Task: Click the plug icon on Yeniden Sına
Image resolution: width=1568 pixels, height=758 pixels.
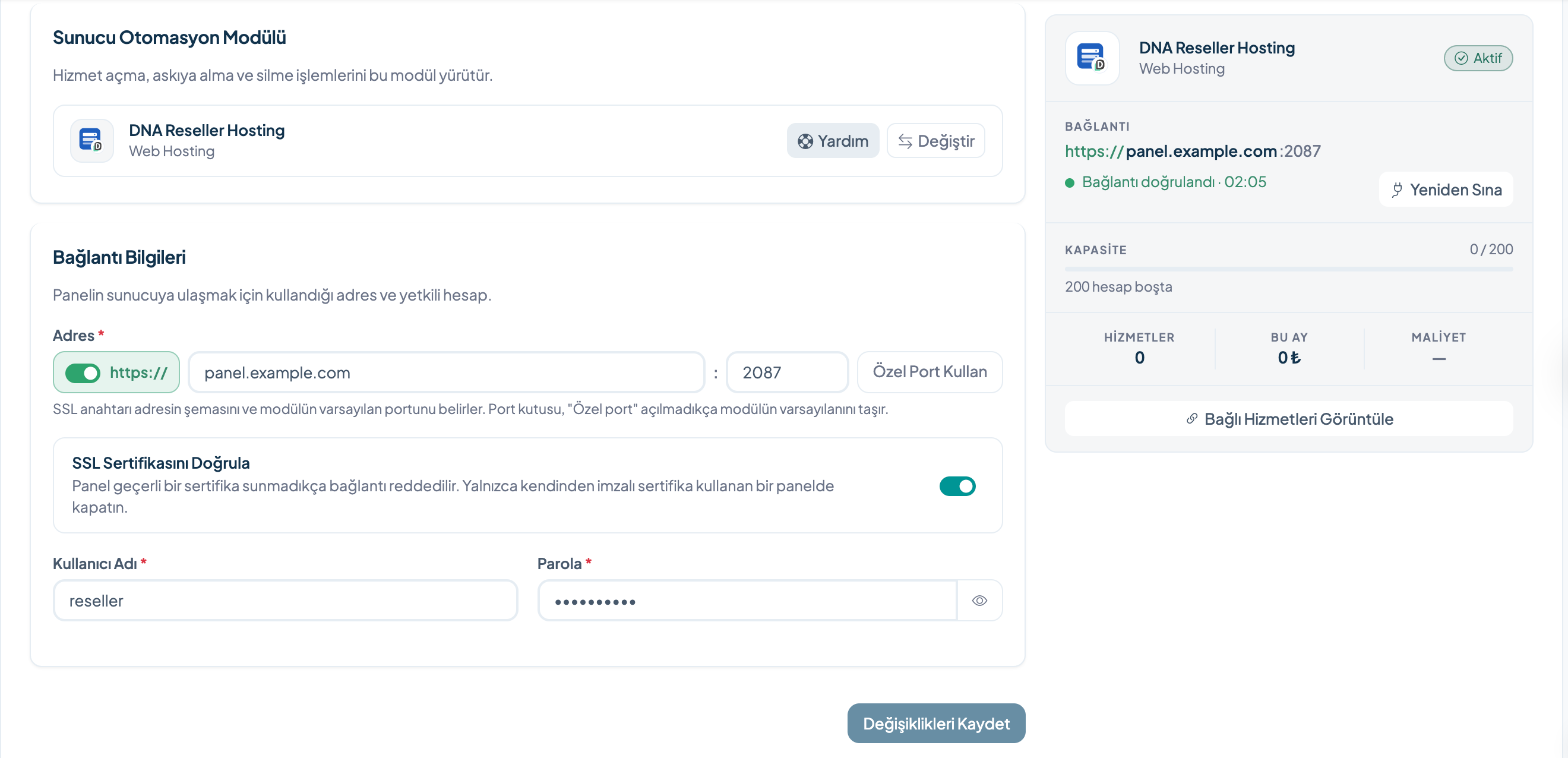Action: (1398, 189)
